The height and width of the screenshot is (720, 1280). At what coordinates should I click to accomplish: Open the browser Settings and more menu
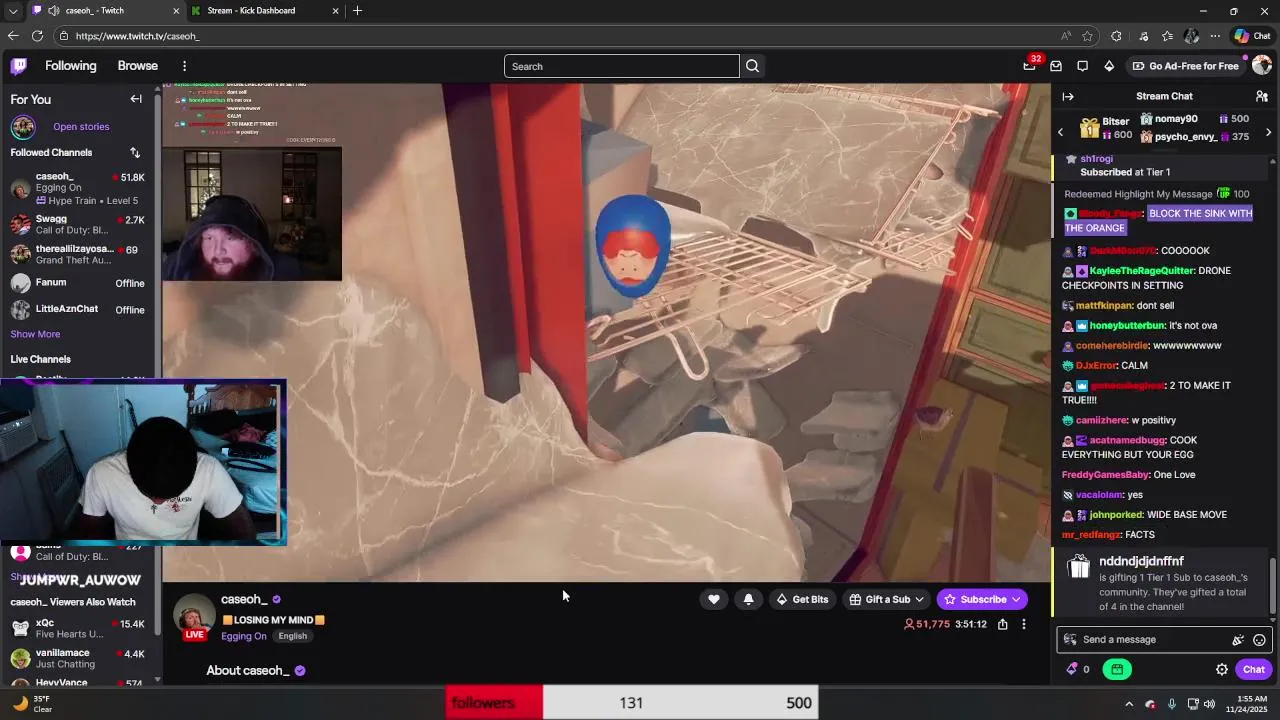click(x=1215, y=36)
